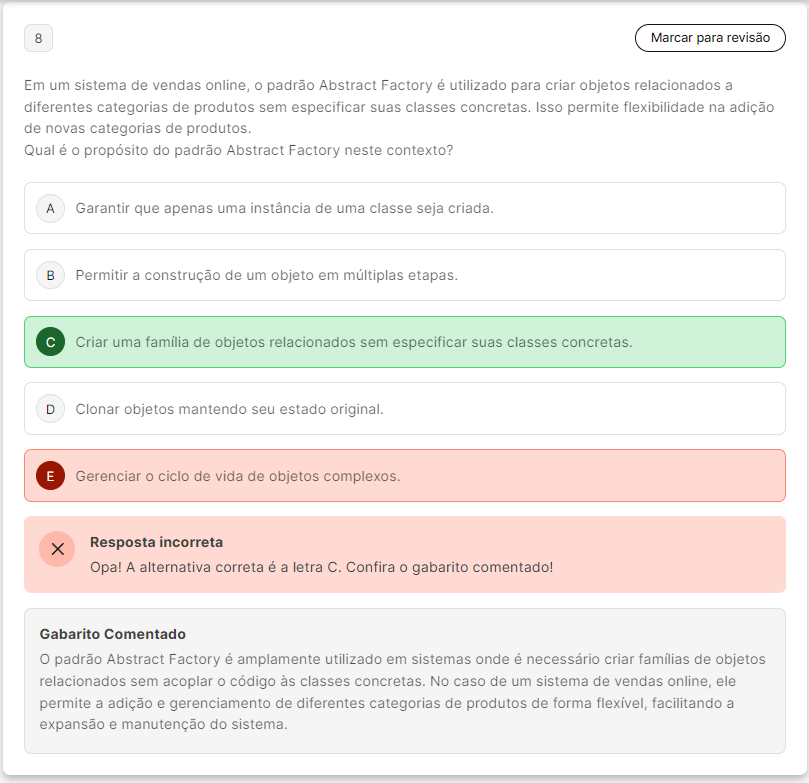The height and width of the screenshot is (783, 809).
Task: Click the 'Marcar para revisão' button
Action: tap(710, 38)
